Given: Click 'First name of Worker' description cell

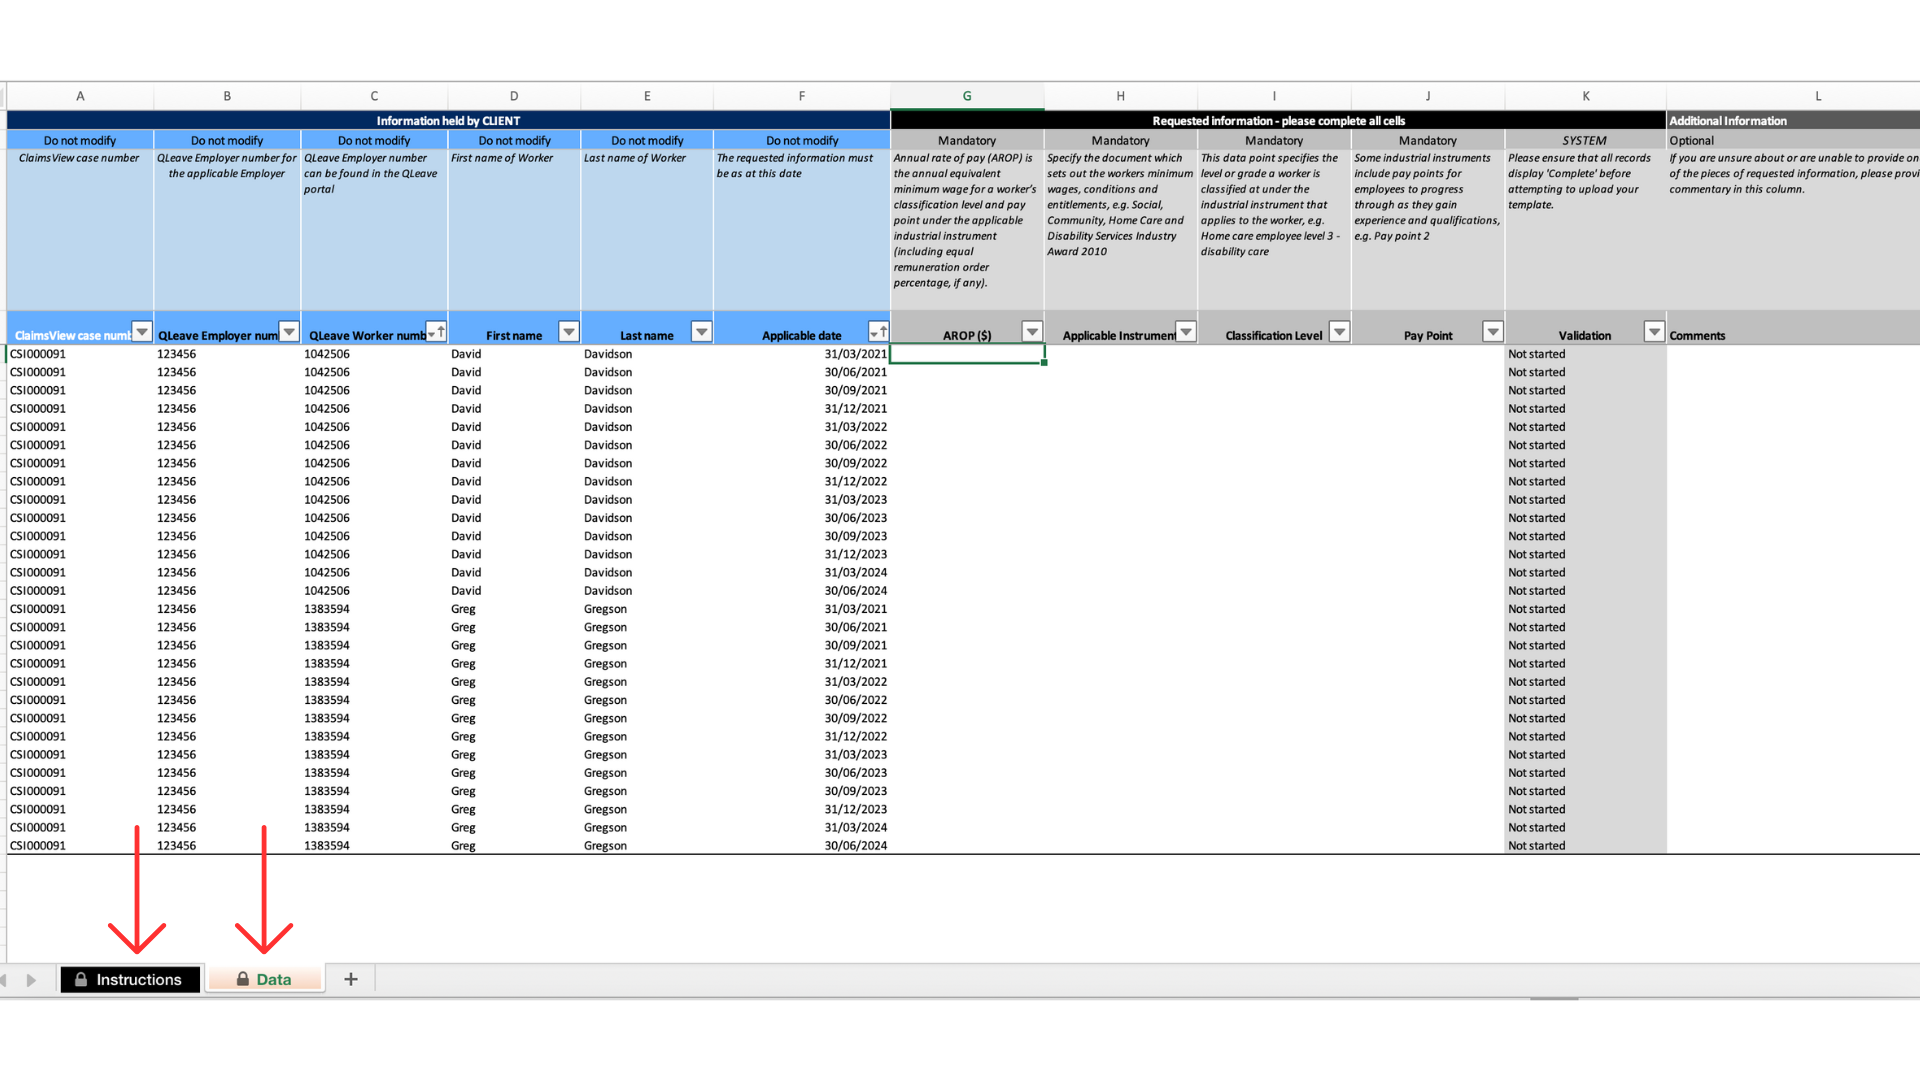Looking at the screenshot, I should click(514, 230).
